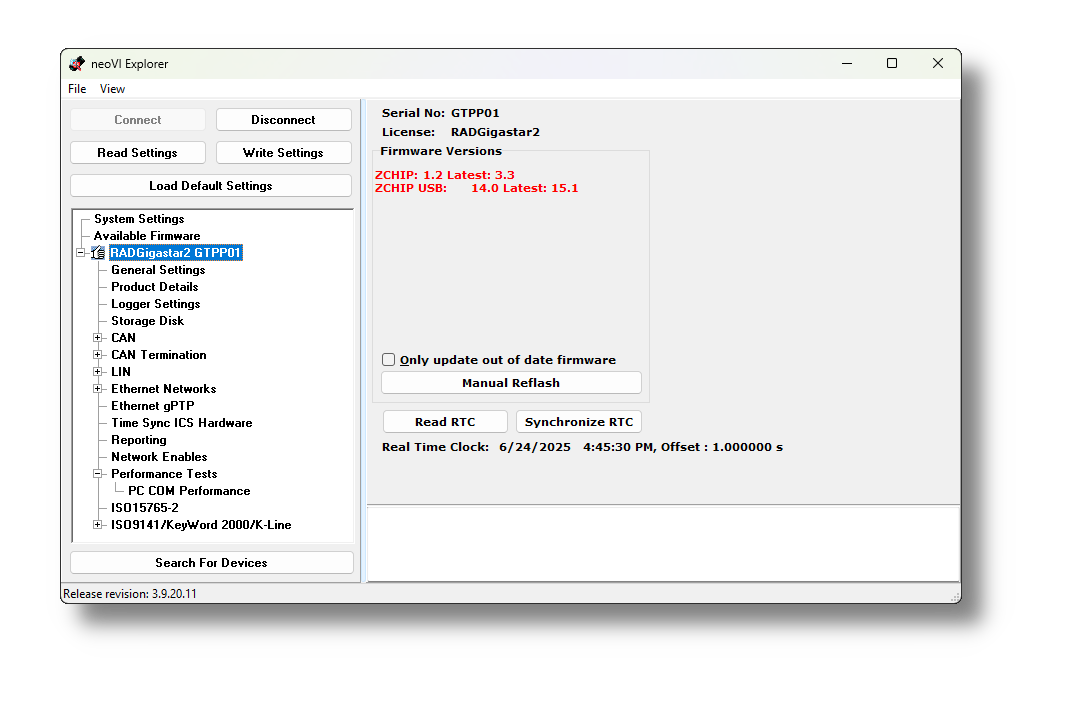Open the File menu
Image resolution: width=1089 pixels, height=711 pixels.
(x=76, y=88)
